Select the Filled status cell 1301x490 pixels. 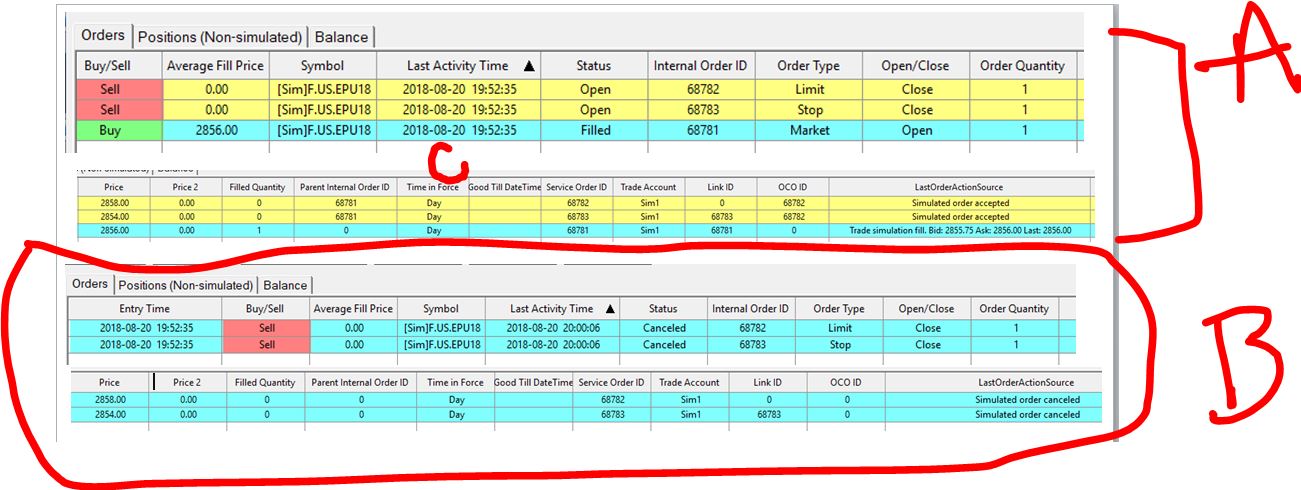tap(594, 130)
